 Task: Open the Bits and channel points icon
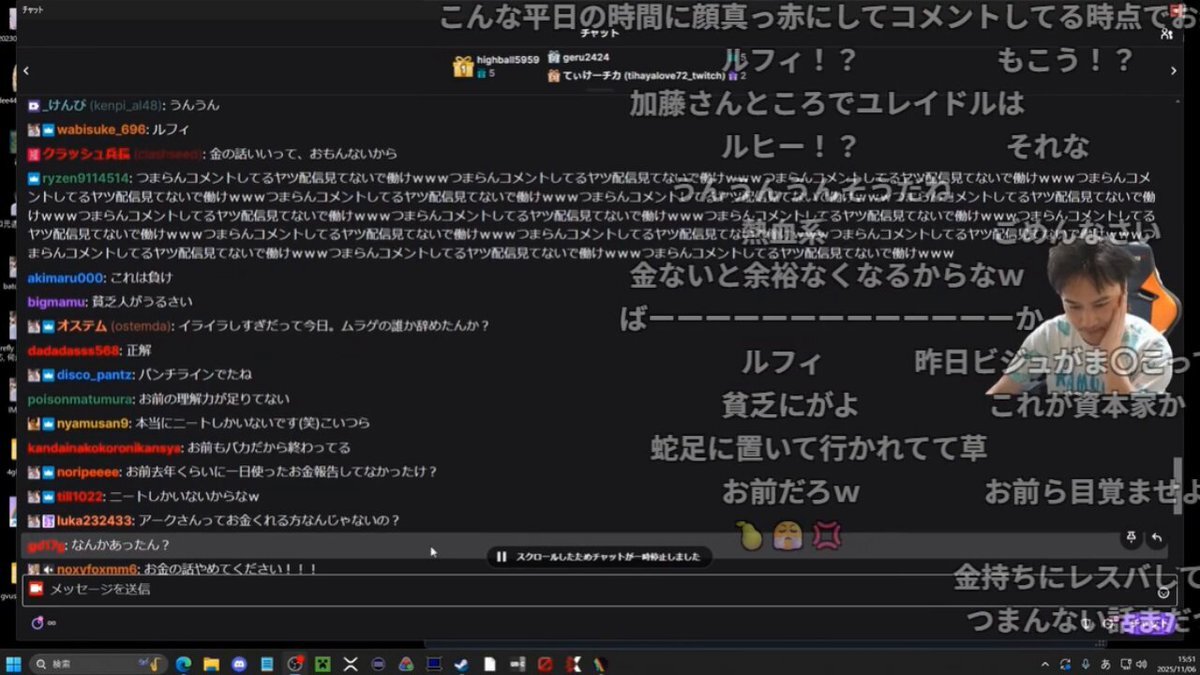point(39,623)
